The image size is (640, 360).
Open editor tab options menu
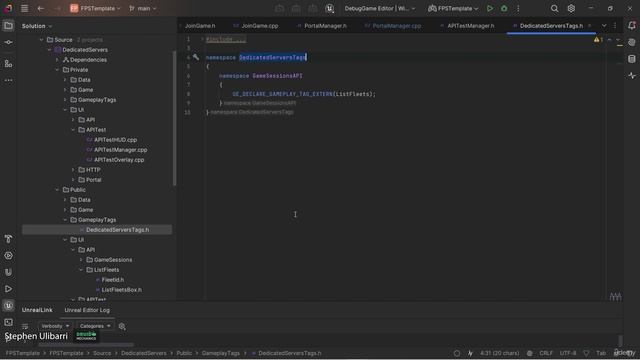pyautogui.click(x=615, y=26)
